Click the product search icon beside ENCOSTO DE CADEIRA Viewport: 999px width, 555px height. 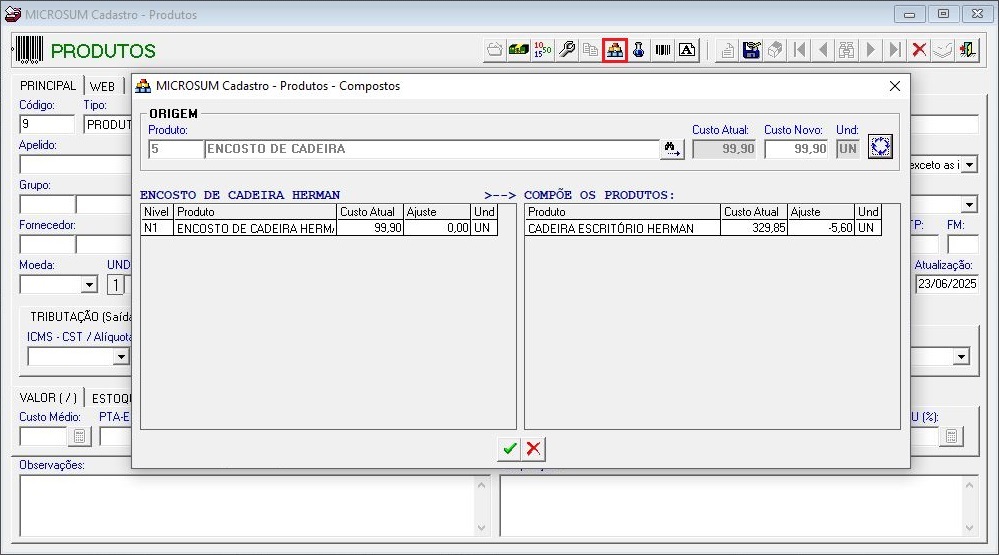click(x=672, y=149)
